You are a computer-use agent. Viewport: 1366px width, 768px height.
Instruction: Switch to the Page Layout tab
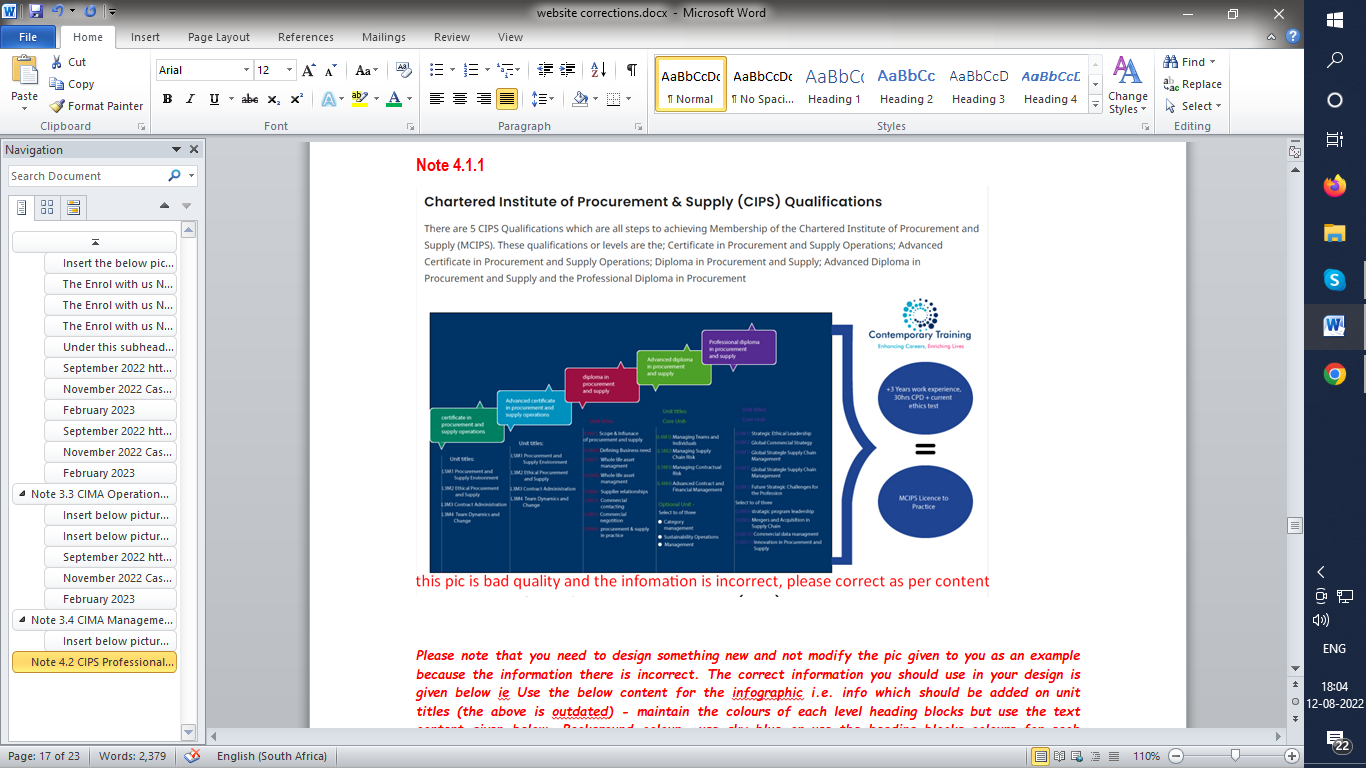coord(218,37)
